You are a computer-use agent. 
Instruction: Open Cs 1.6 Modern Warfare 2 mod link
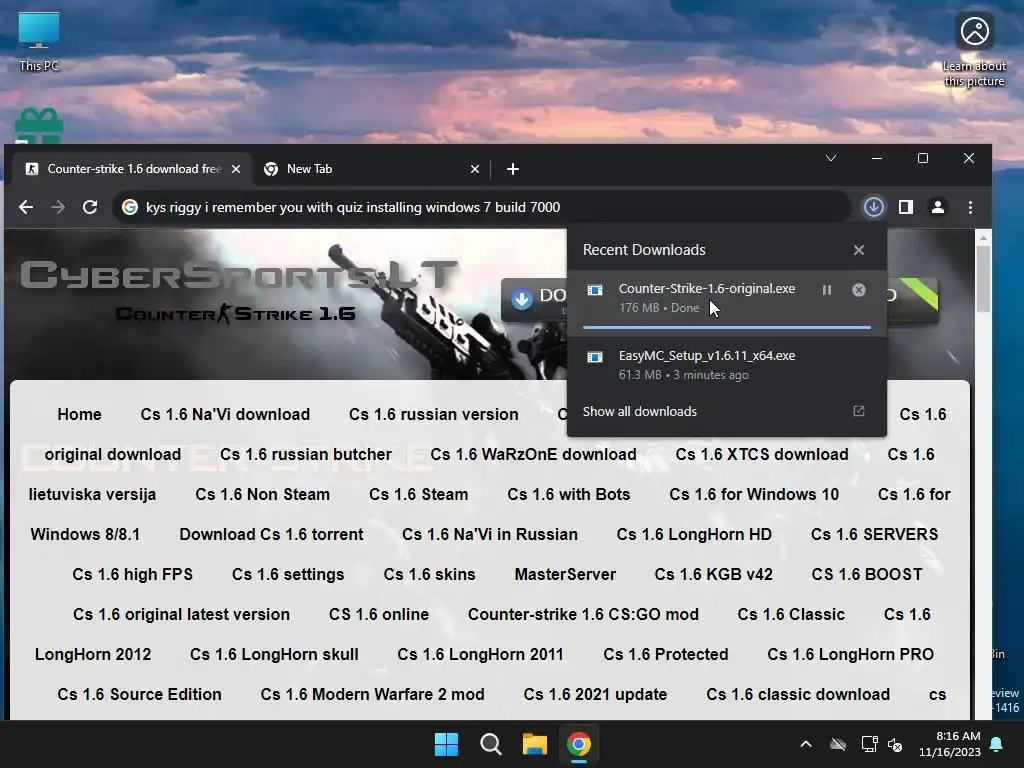click(x=372, y=694)
